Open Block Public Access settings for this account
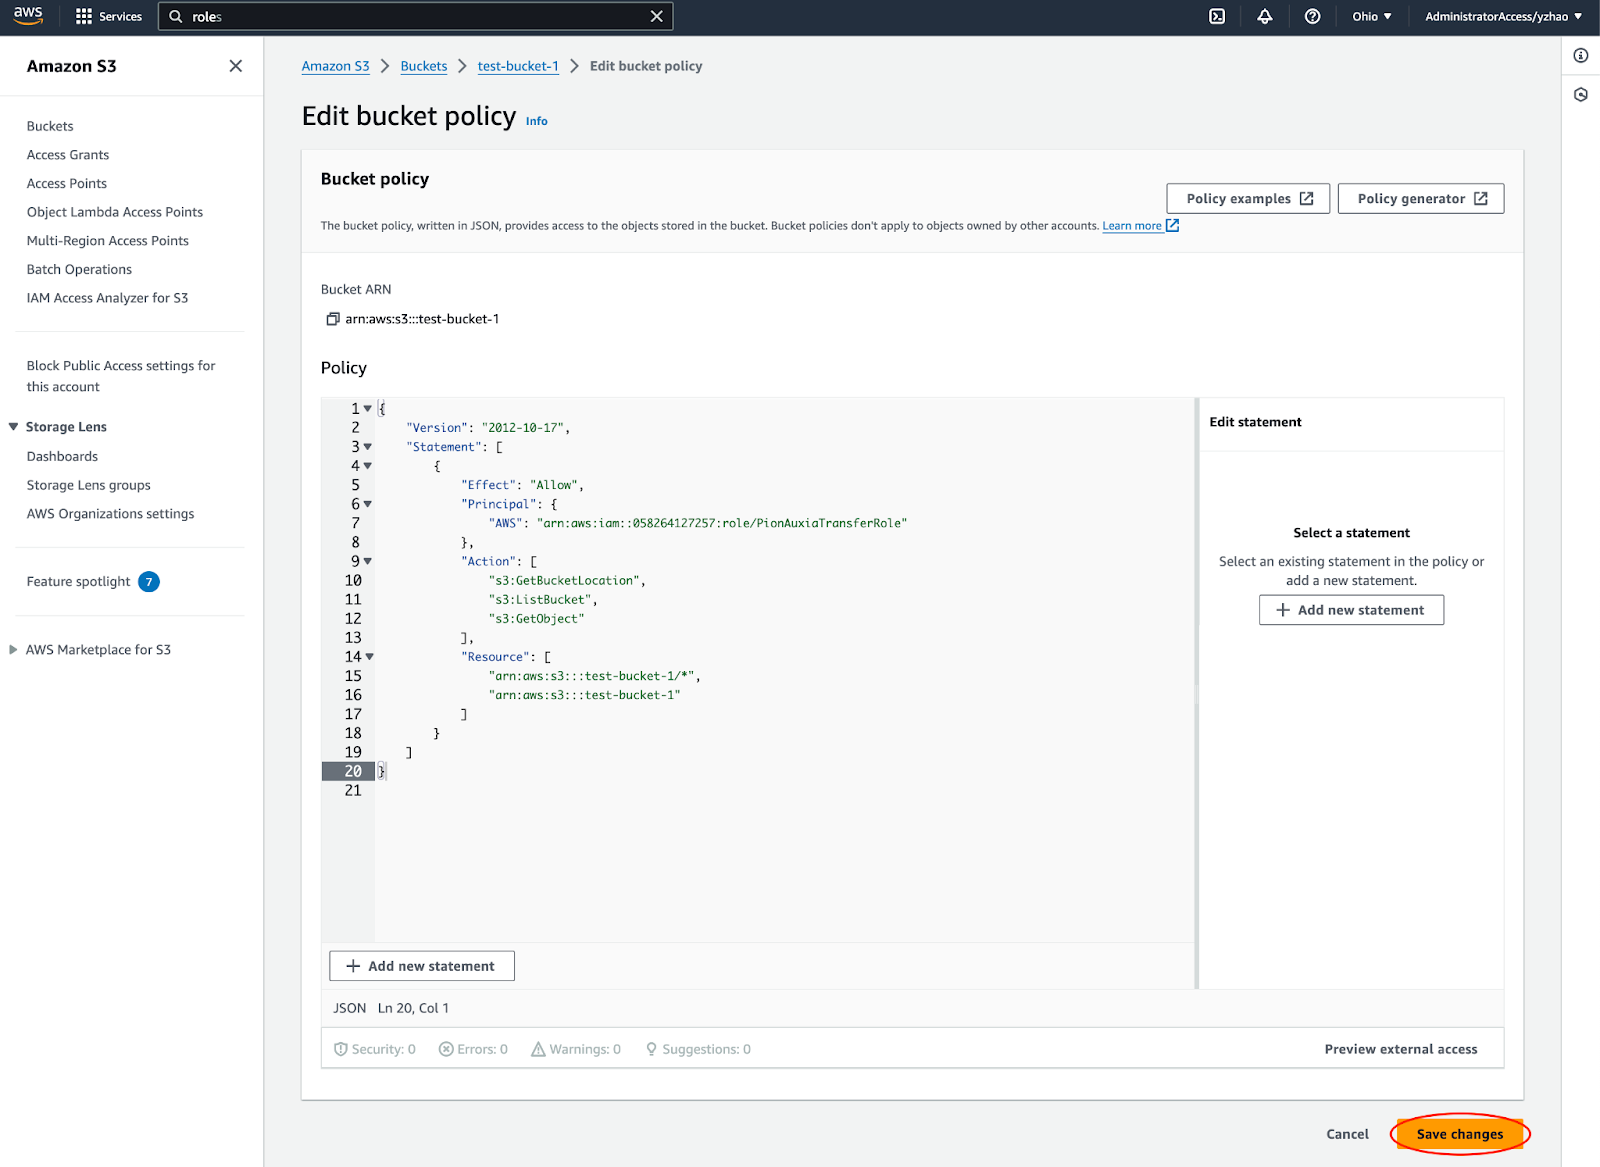This screenshot has height=1167, width=1600. 121,376
